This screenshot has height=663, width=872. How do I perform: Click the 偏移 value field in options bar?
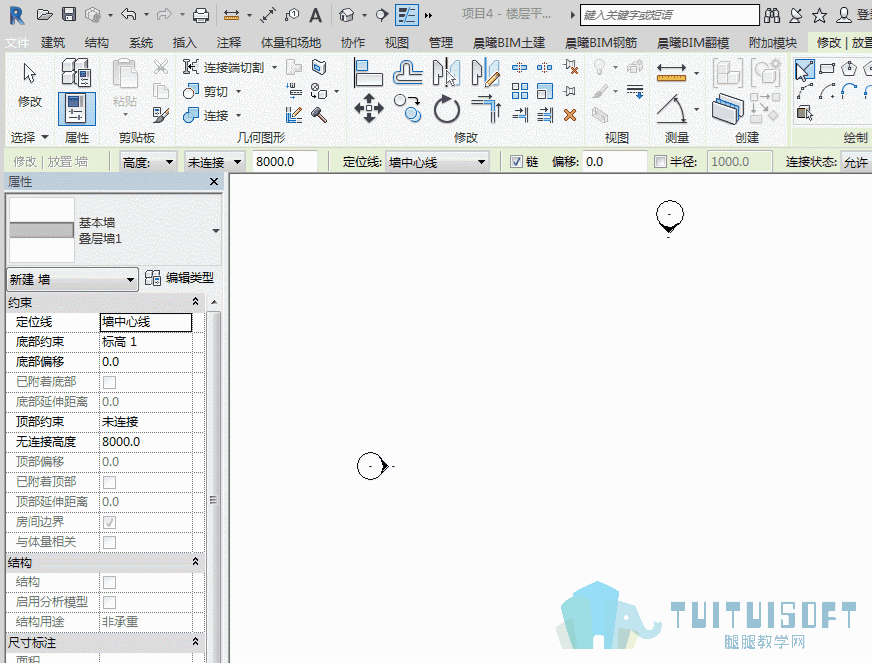point(614,162)
